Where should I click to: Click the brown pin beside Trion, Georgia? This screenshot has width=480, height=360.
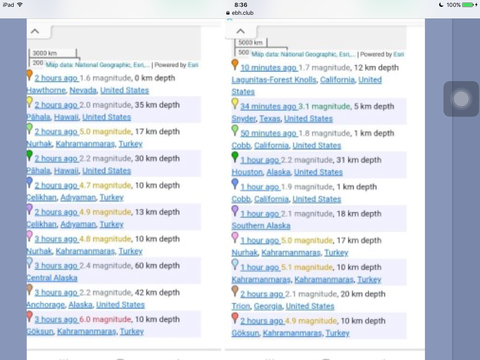point(235,291)
